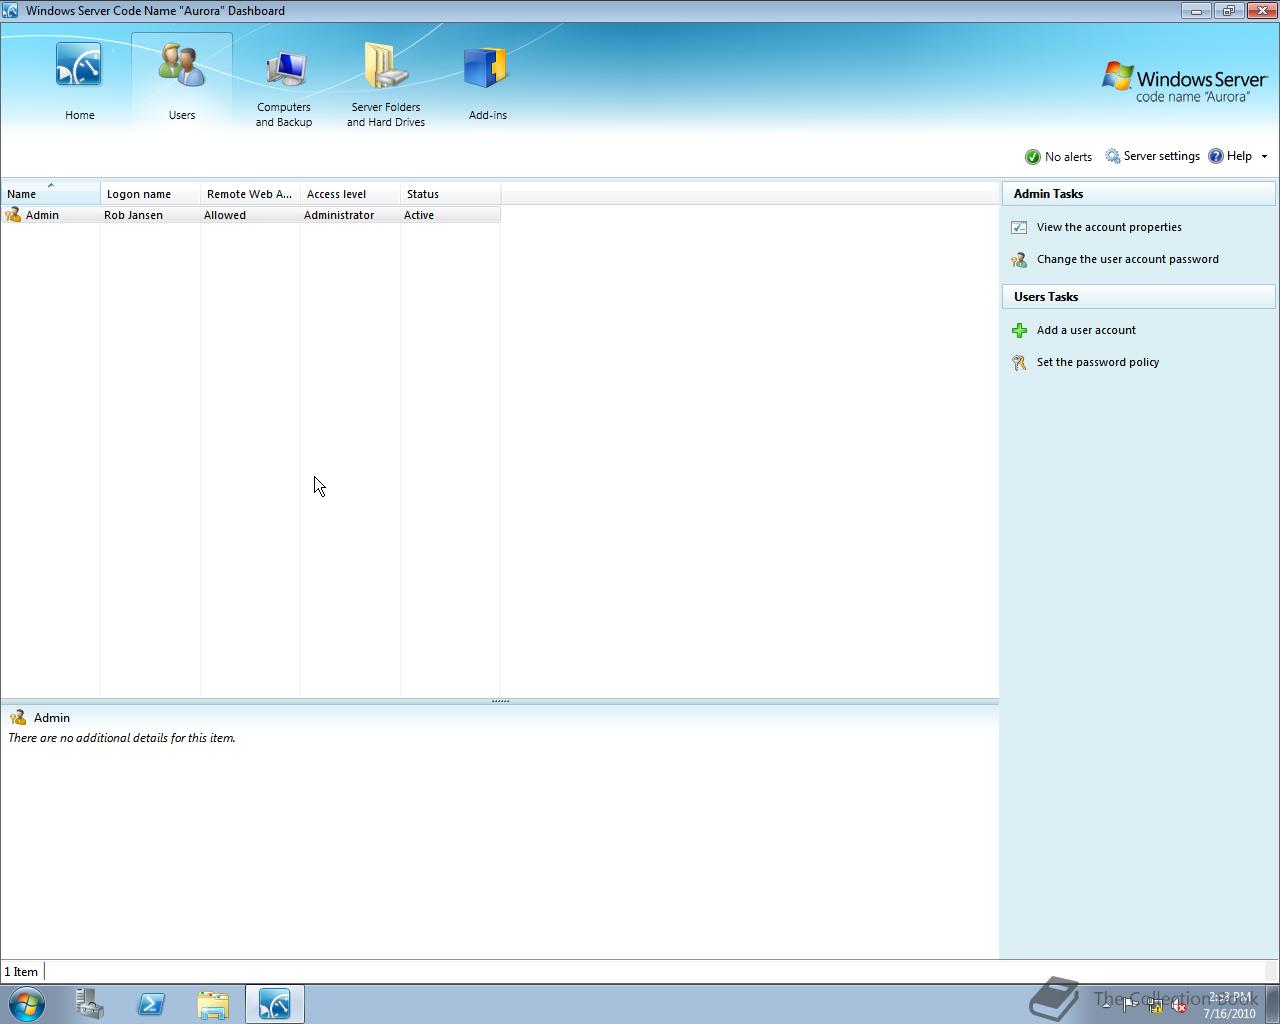Click the details pane splitter grip
Screen dimensions: 1280x1024
coord(500,701)
